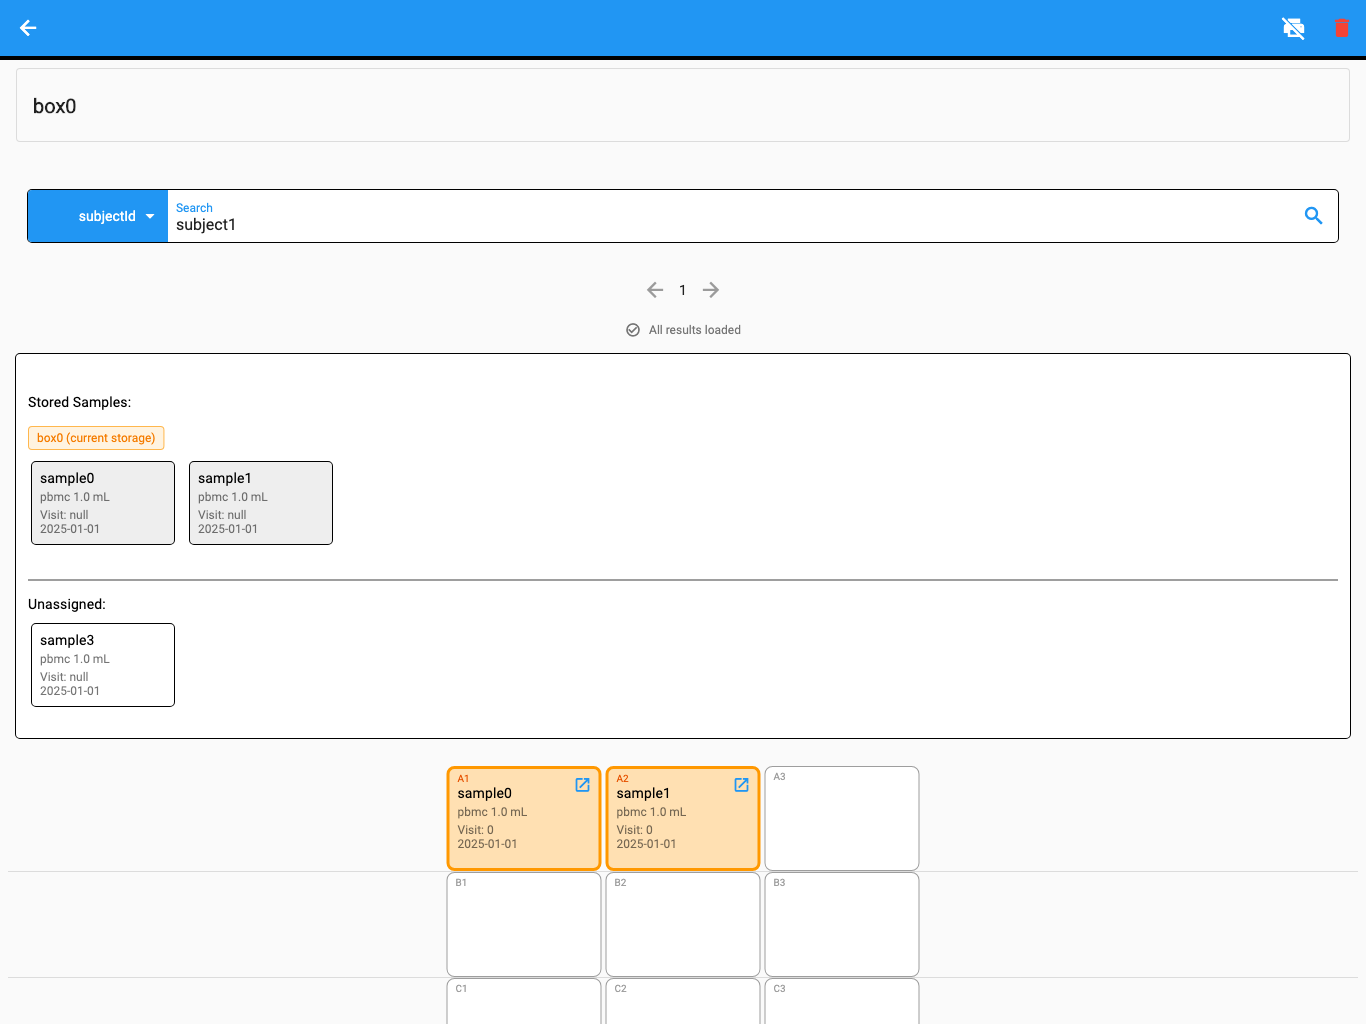Image resolution: width=1366 pixels, height=1024 pixels.
Task: Run the search with the magnifier icon
Action: [1314, 216]
